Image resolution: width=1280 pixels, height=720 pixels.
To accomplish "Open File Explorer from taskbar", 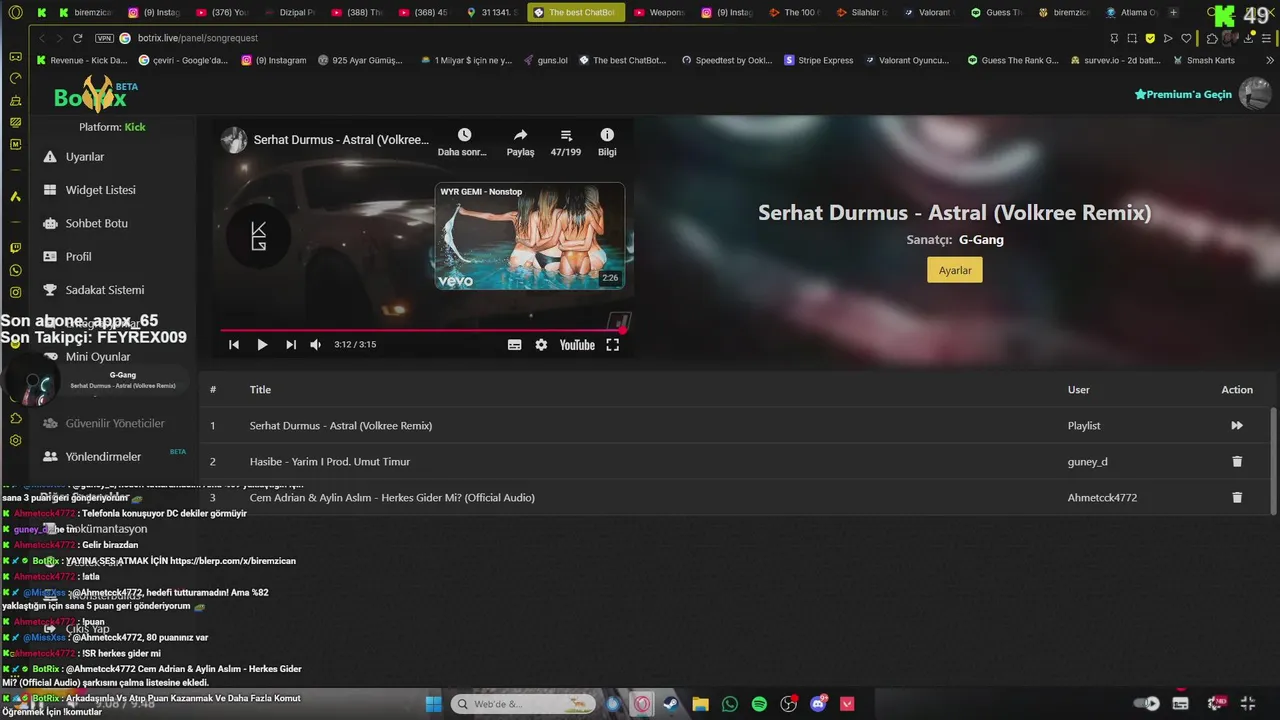I will (701, 704).
